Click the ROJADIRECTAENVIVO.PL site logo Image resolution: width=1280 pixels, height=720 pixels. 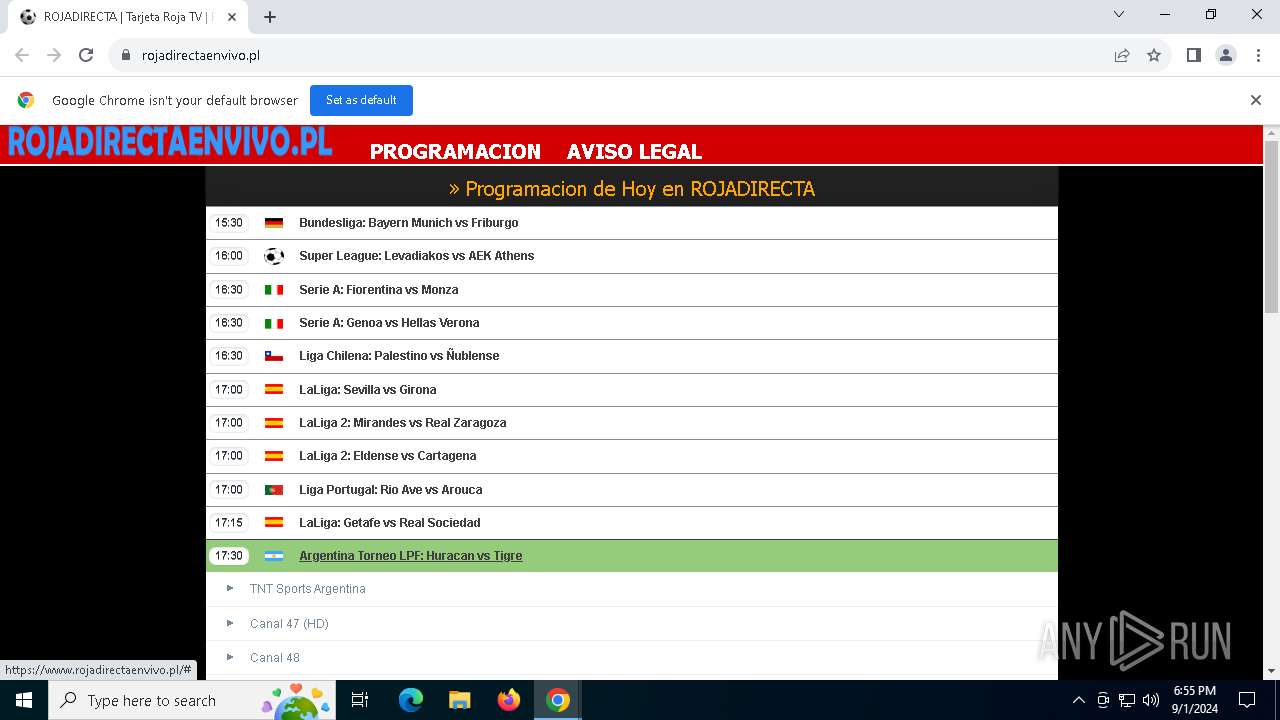(x=170, y=142)
